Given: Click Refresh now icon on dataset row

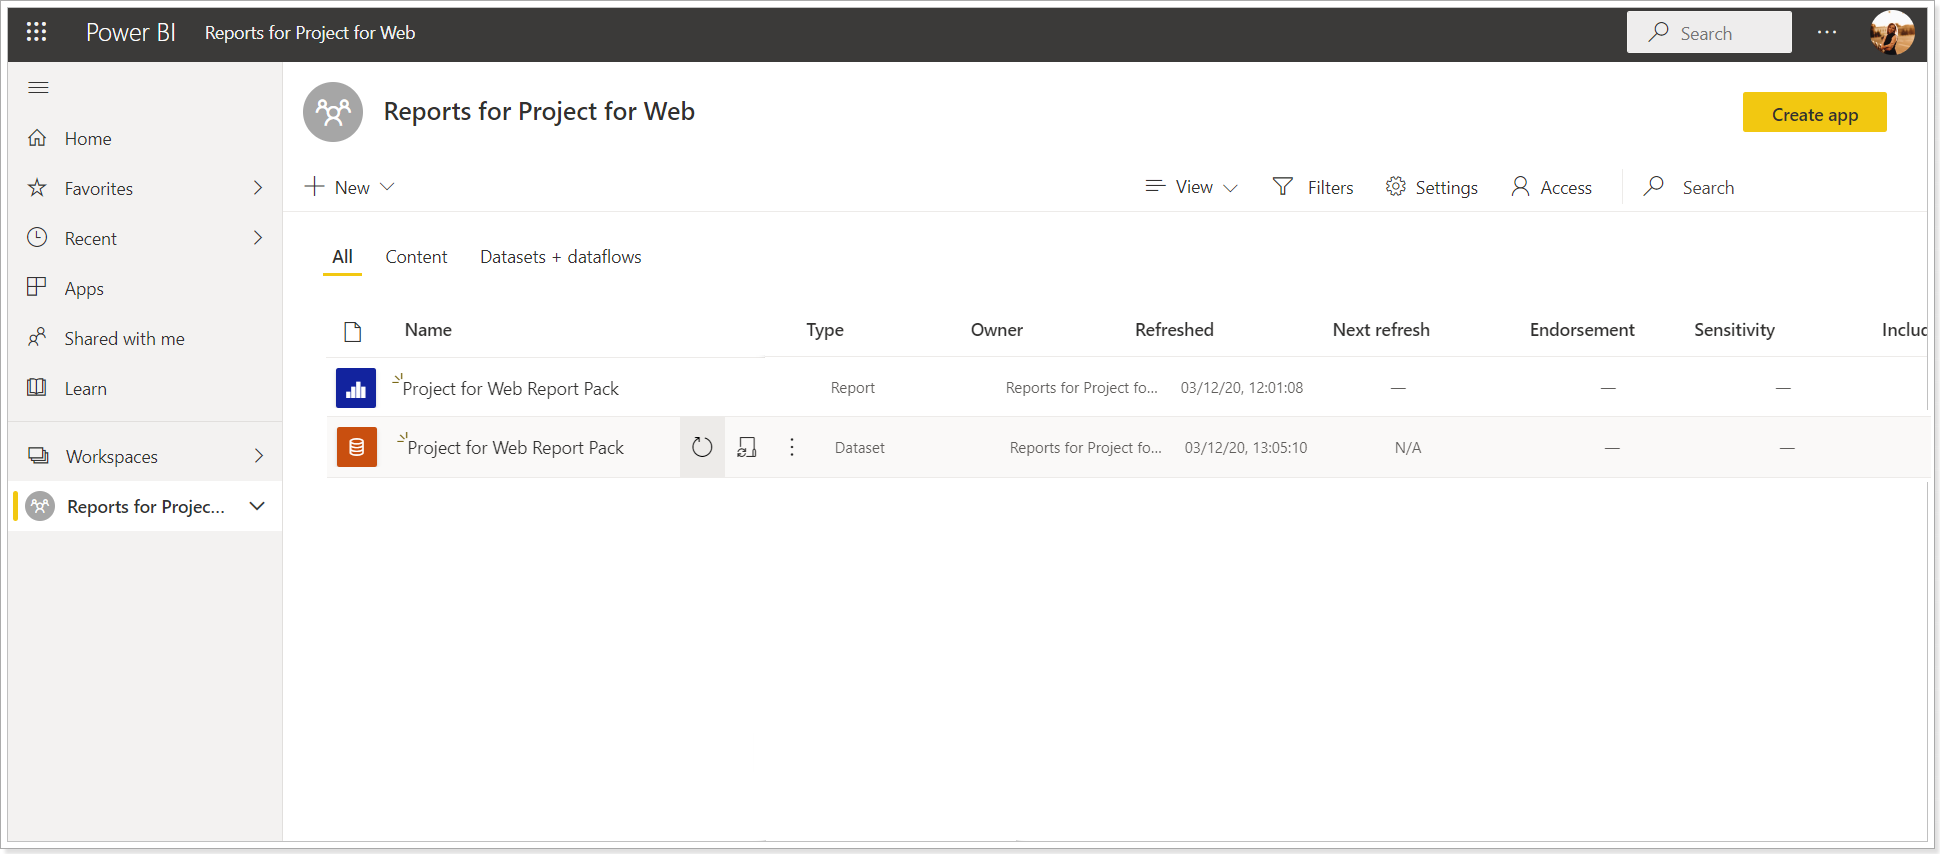Looking at the screenshot, I should [x=702, y=447].
